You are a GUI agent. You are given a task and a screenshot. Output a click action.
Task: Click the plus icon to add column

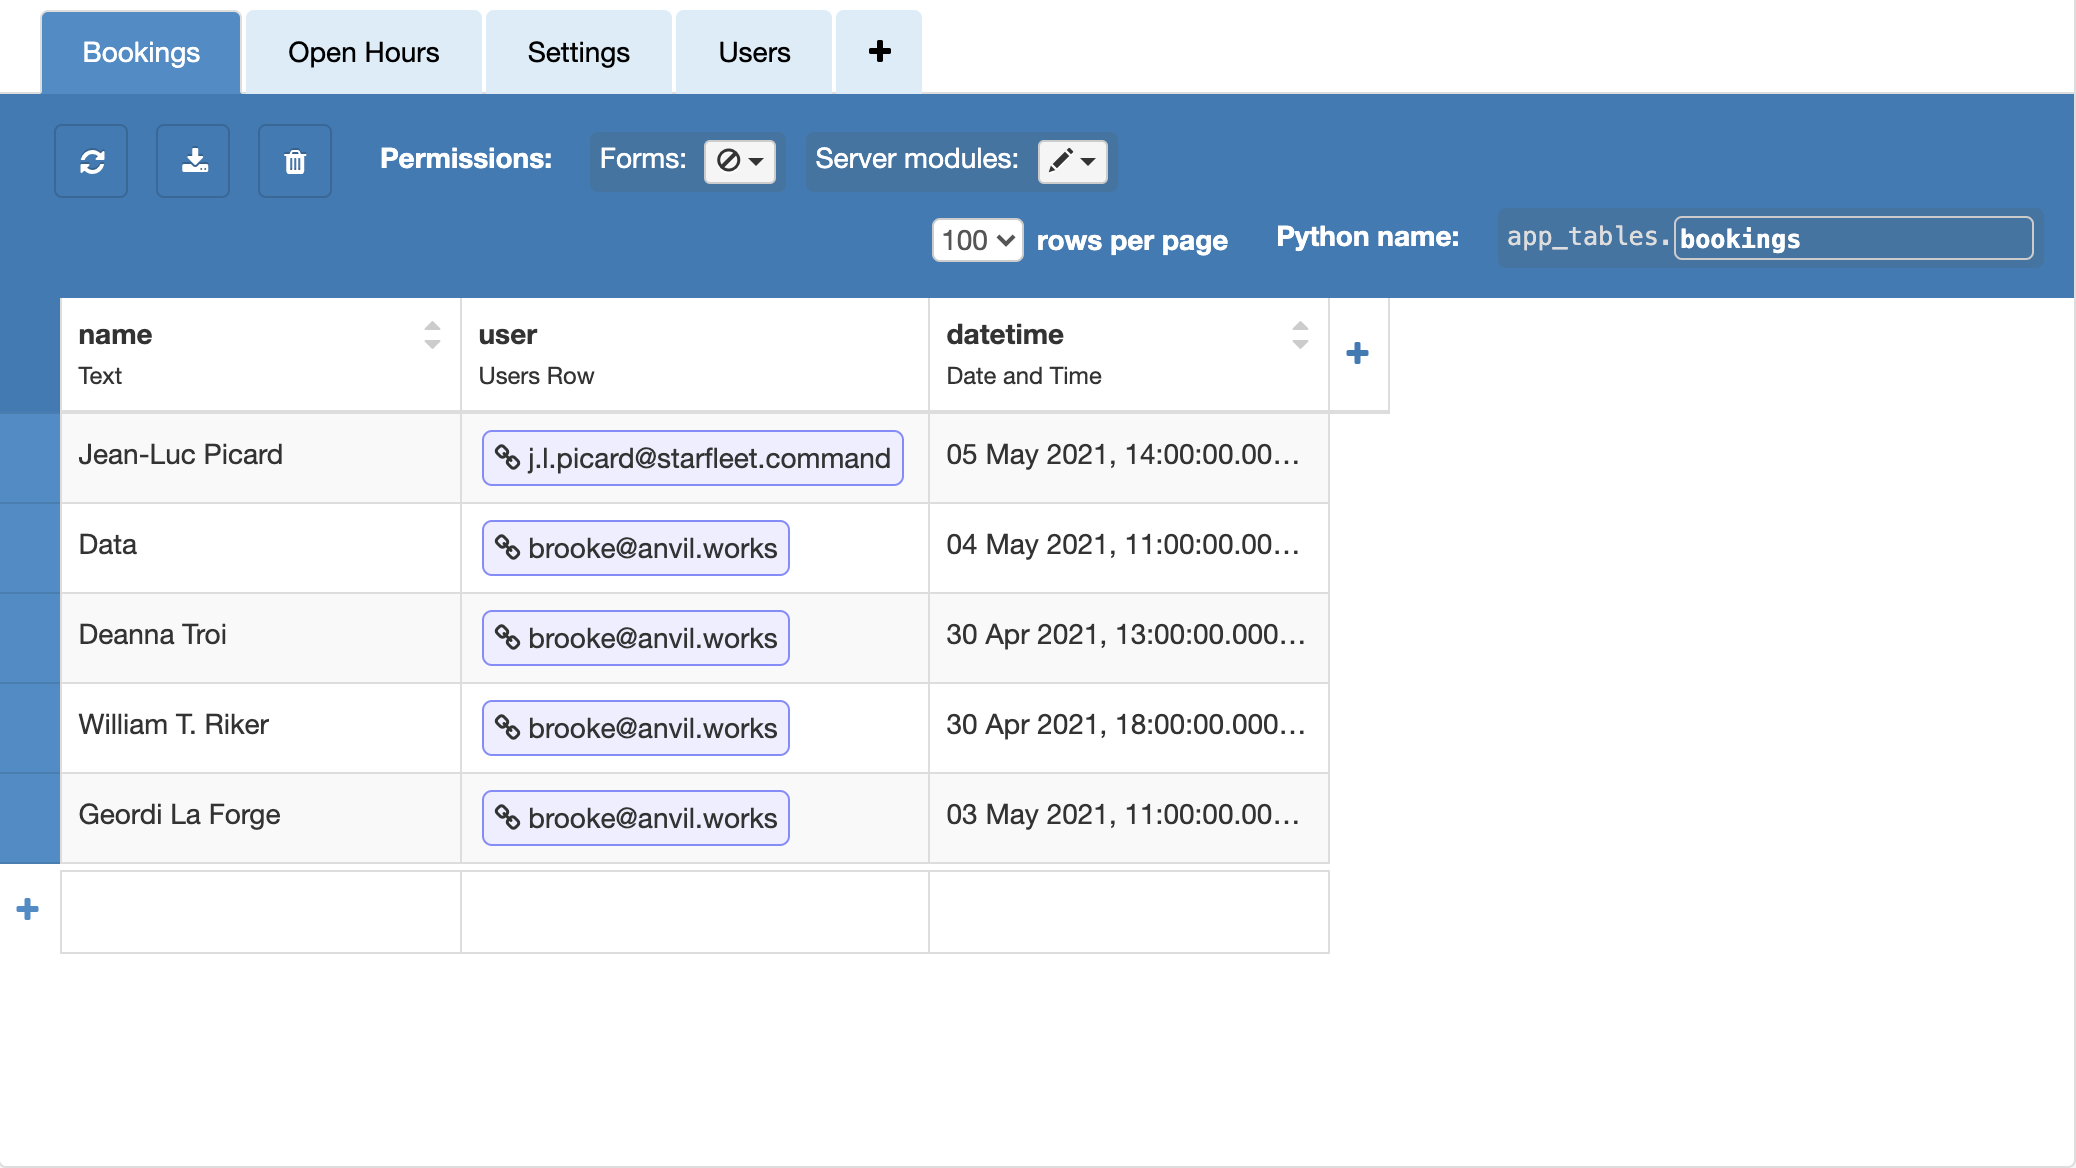point(1357,353)
